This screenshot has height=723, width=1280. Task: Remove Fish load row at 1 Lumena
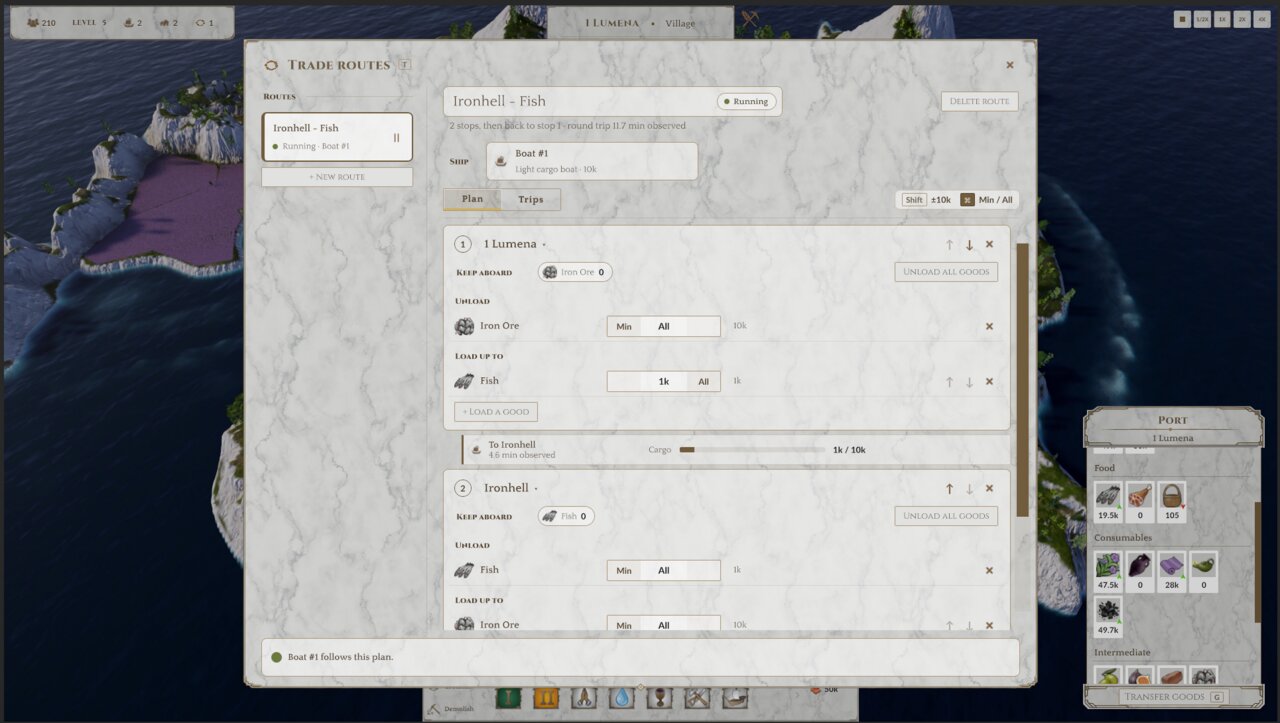point(989,382)
